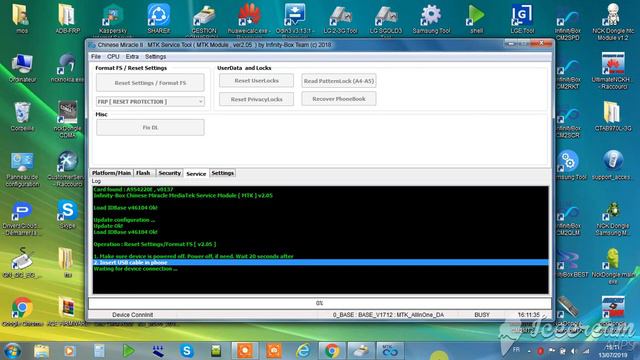Launch the UltimateNCKH Raccourci shortcut
This screenshot has width=640, height=360.
[x=613, y=70]
